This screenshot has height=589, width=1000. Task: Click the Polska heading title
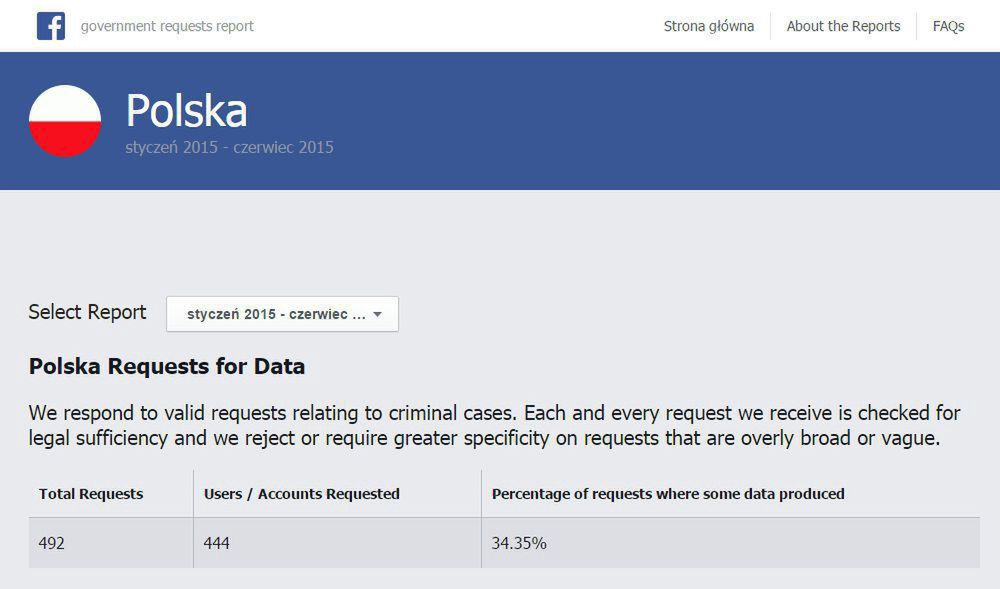click(185, 112)
